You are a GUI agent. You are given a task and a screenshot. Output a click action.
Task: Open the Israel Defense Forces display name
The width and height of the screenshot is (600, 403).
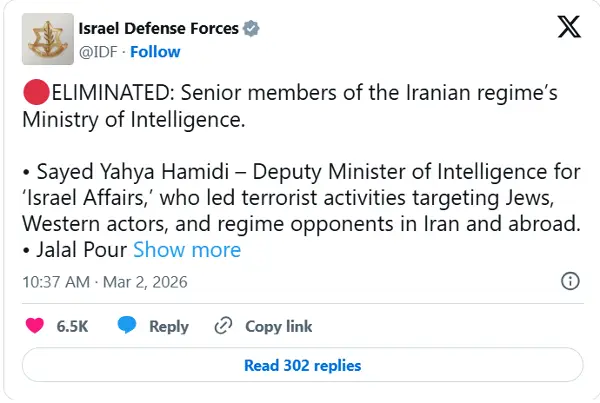158,28
